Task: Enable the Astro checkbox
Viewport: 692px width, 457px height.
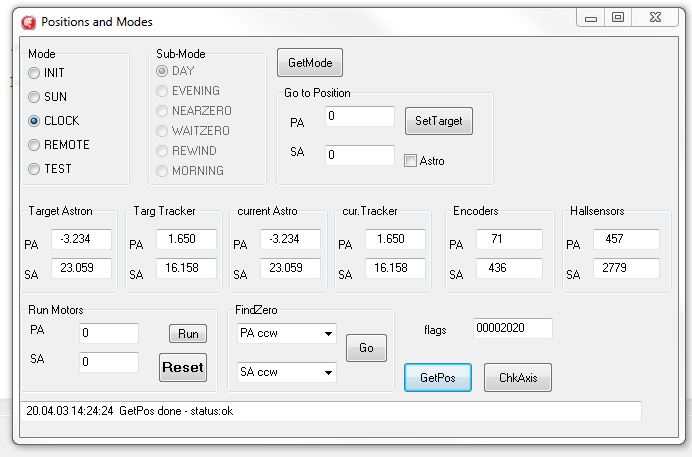Action: point(410,160)
